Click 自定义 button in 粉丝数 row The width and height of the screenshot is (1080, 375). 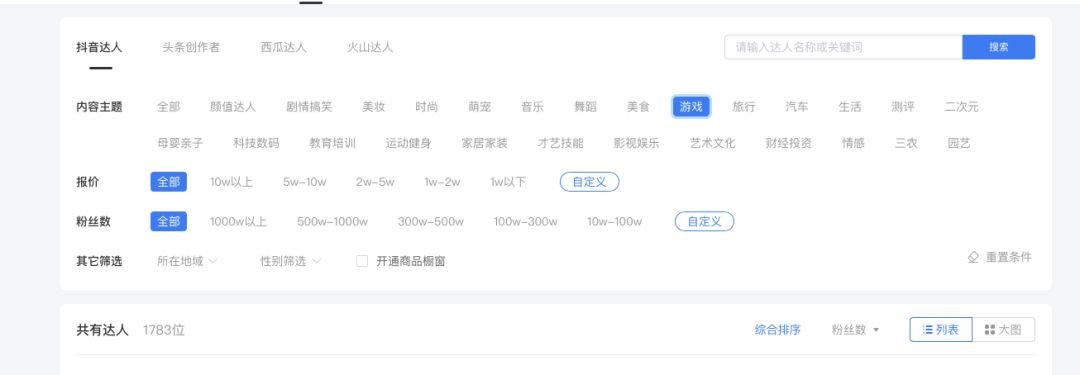(x=705, y=221)
